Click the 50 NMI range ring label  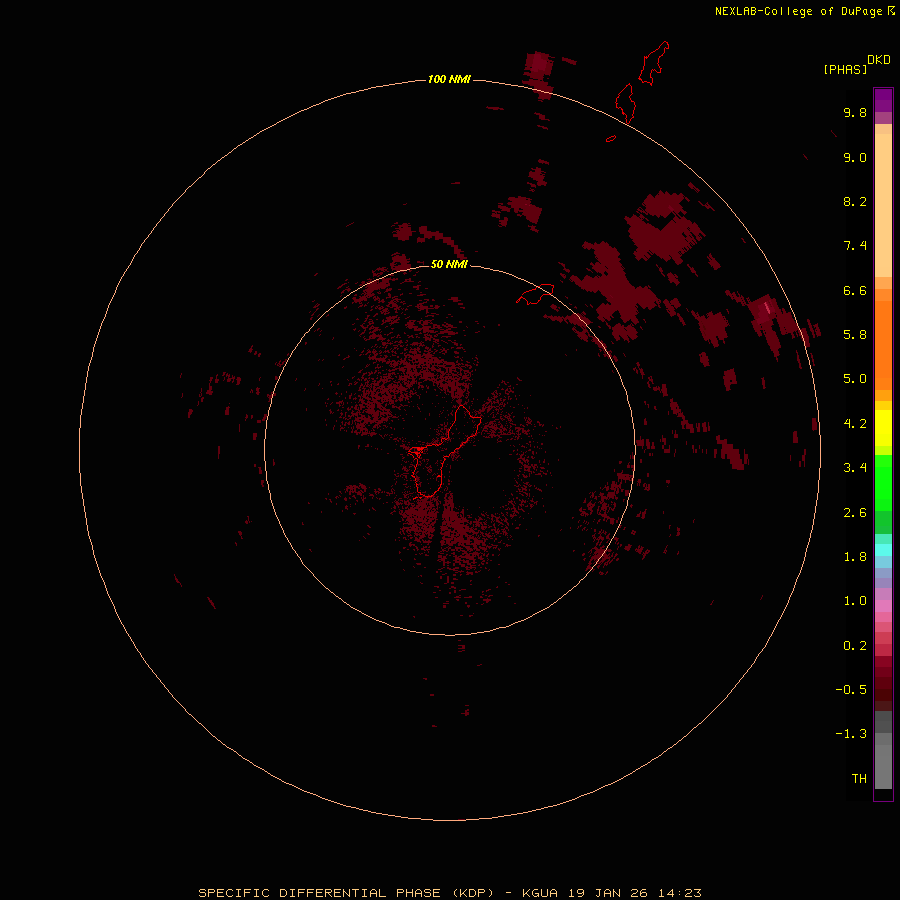coord(449,264)
